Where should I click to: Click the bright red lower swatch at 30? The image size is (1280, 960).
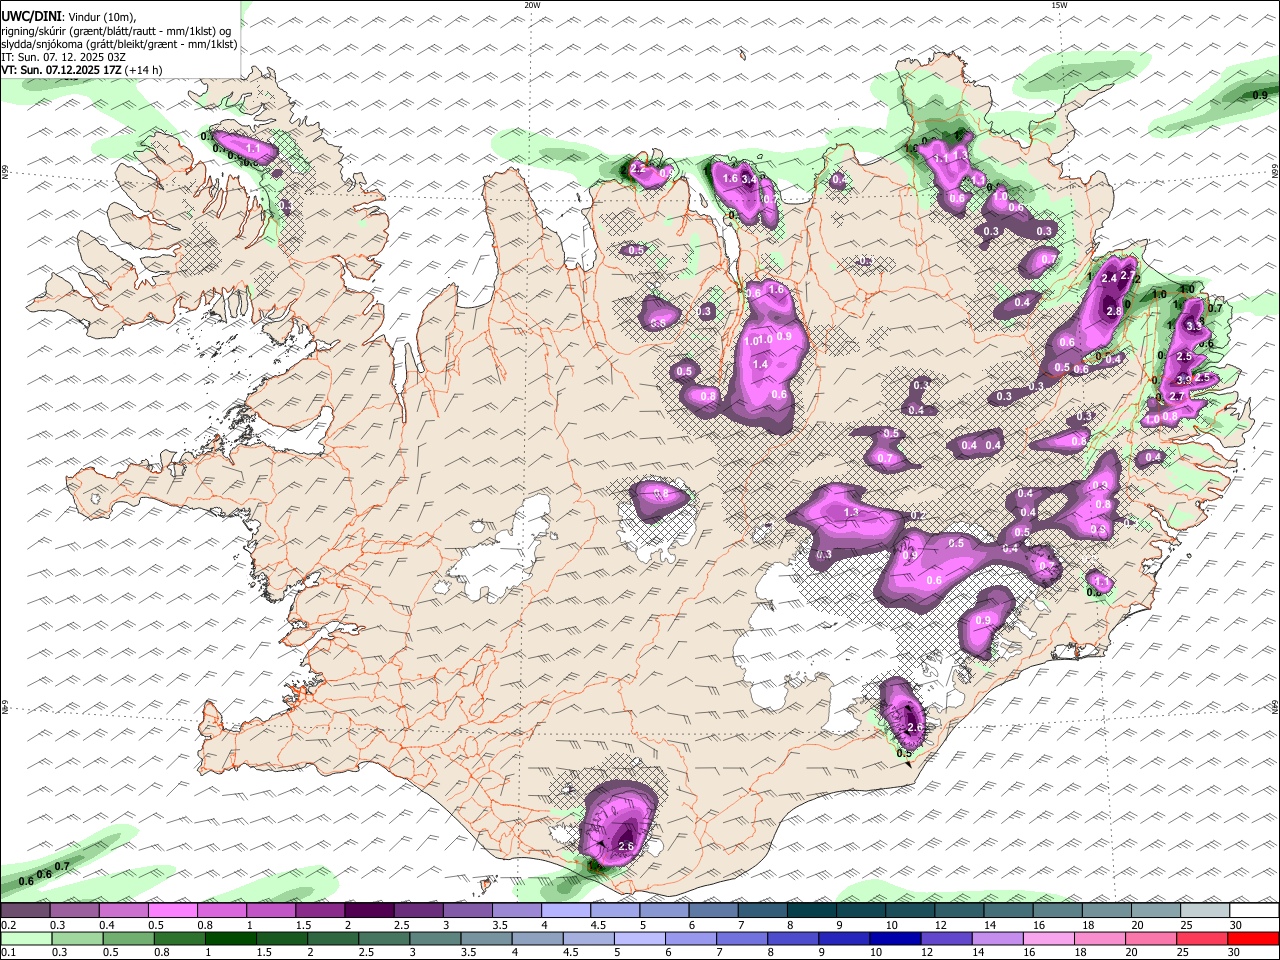[x=1253, y=939]
